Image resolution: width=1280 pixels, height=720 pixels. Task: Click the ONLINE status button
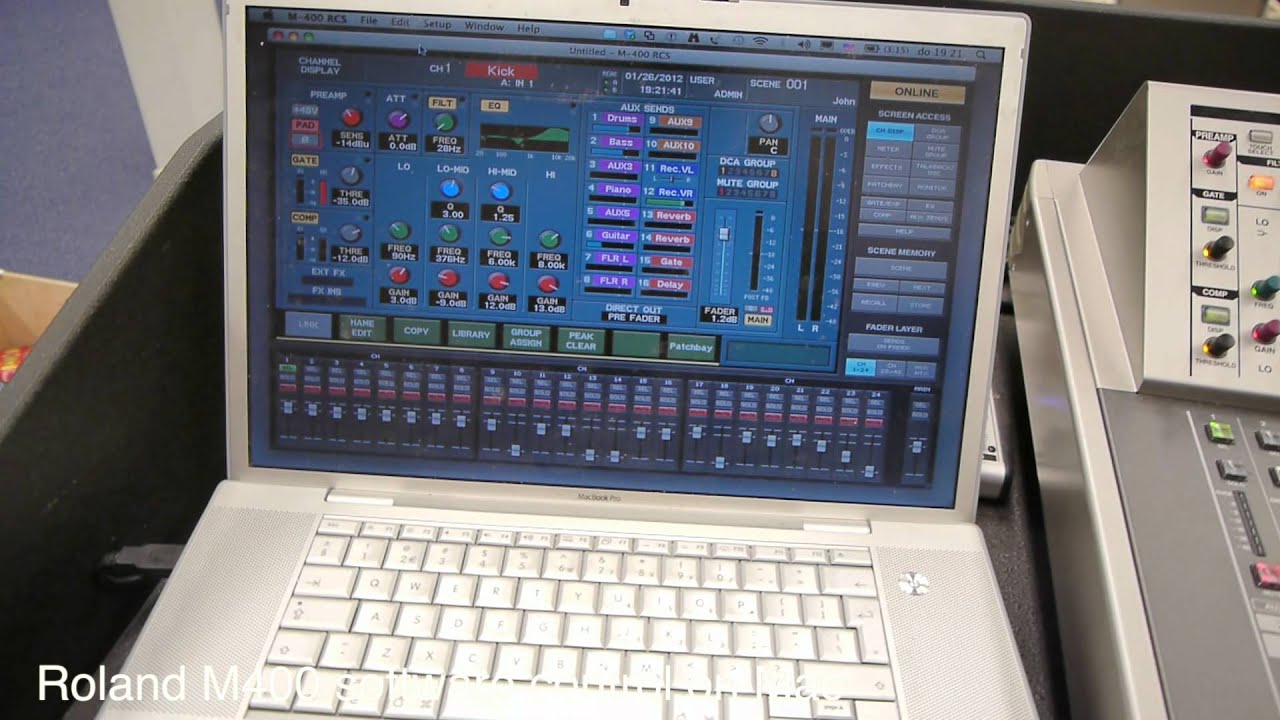(x=916, y=93)
